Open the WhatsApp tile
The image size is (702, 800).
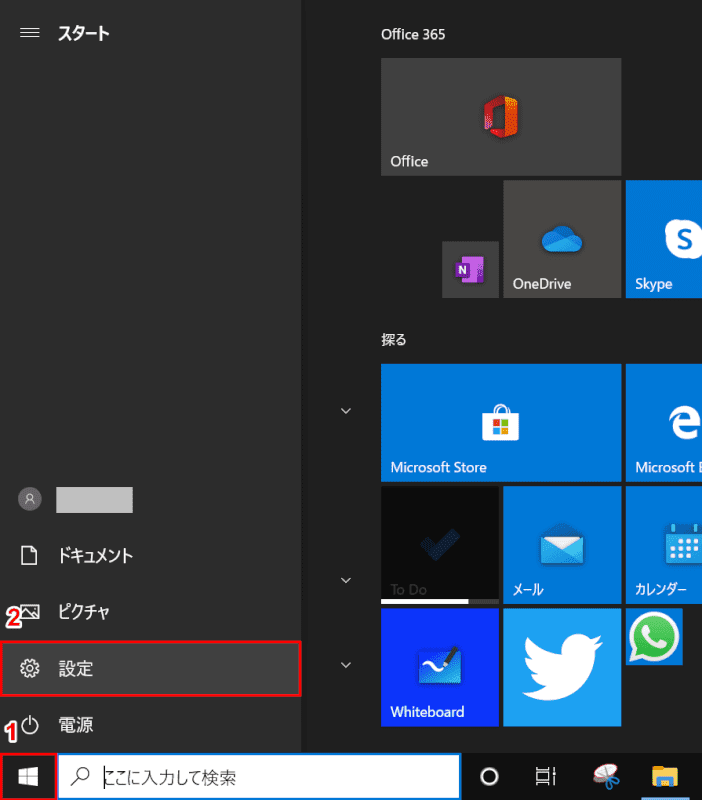click(x=654, y=637)
